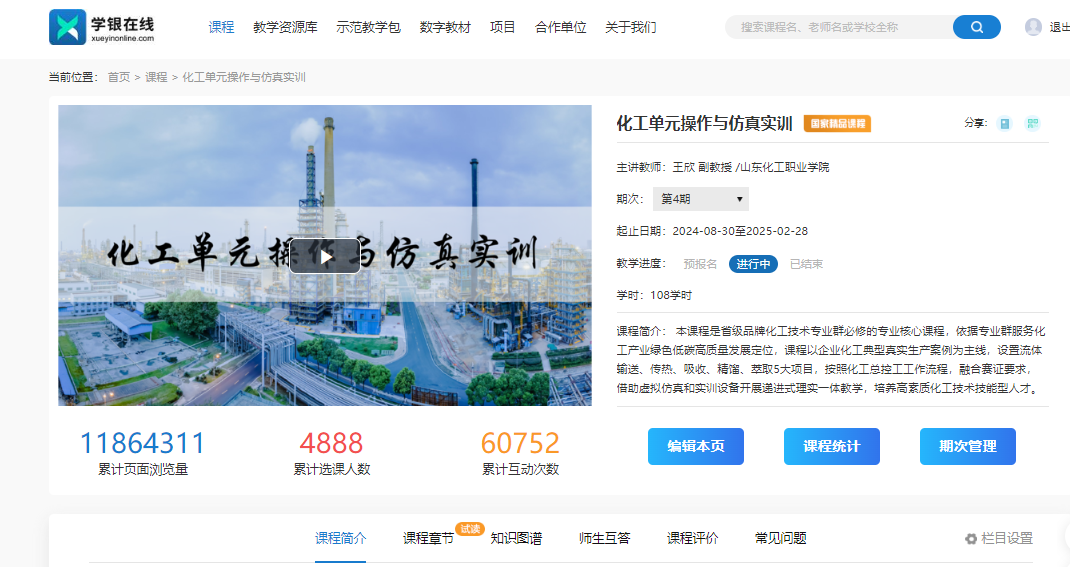Open the 课程章节 tab

pyautogui.click(x=428, y=538)
